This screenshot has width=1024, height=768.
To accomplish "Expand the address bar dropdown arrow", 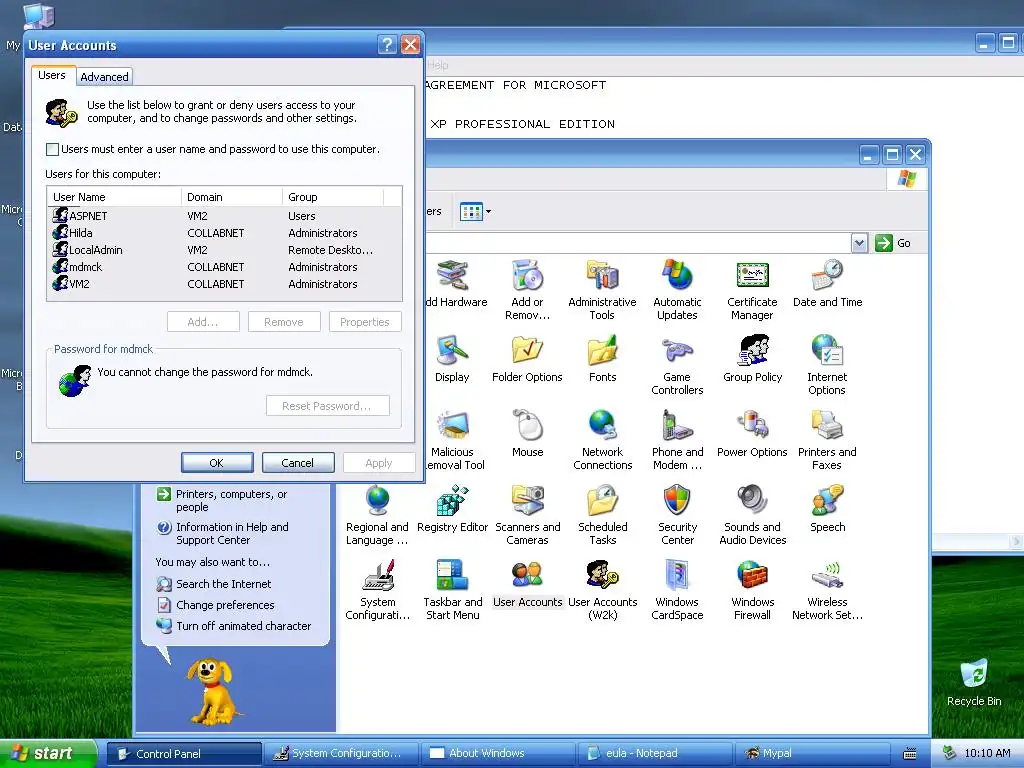I will (859, 243).
